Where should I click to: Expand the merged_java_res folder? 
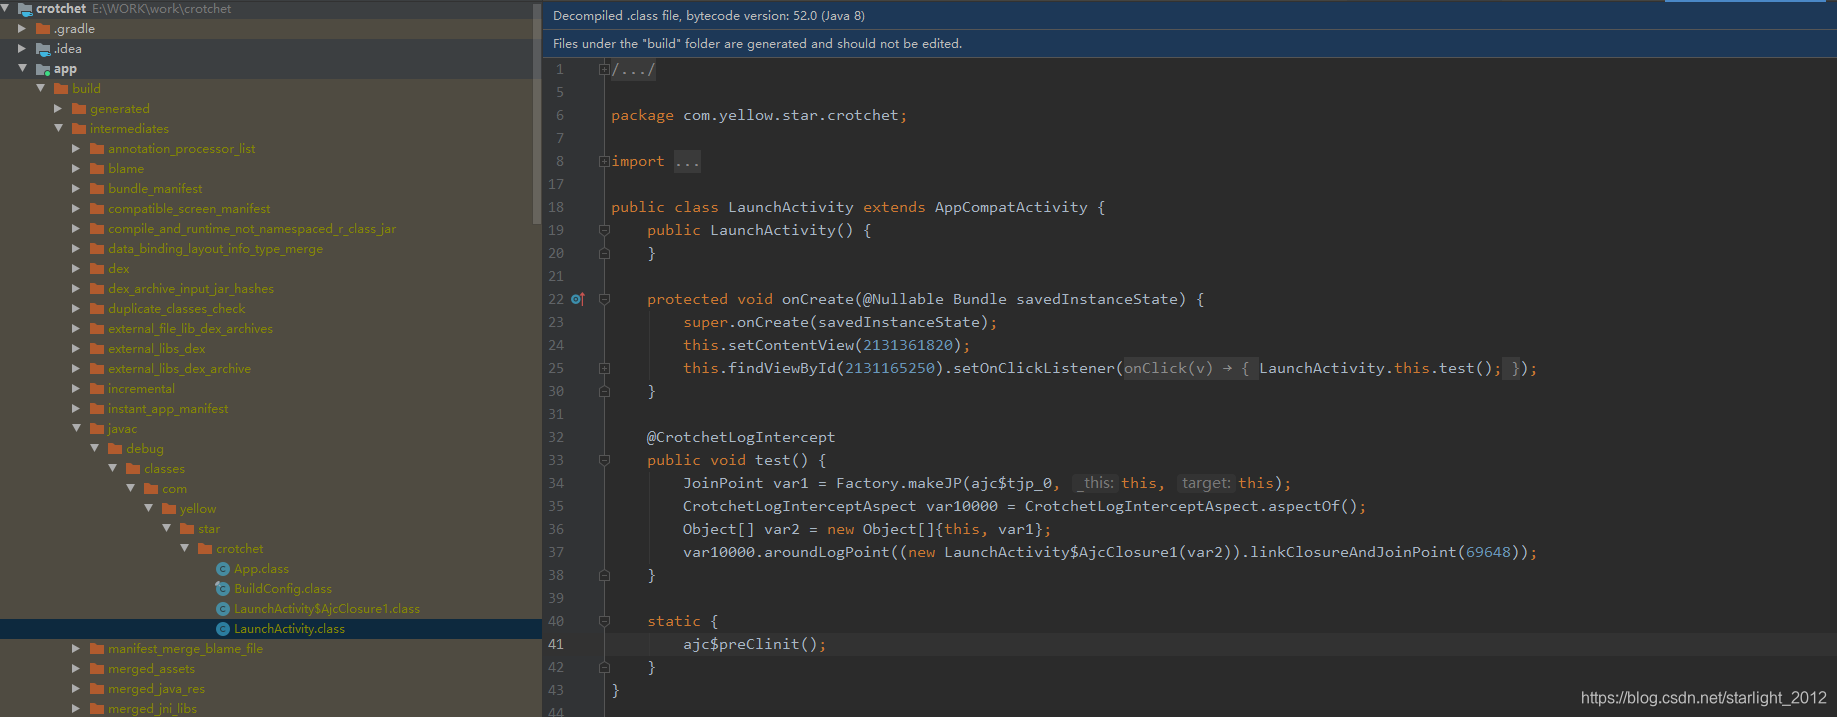point(76,689)
